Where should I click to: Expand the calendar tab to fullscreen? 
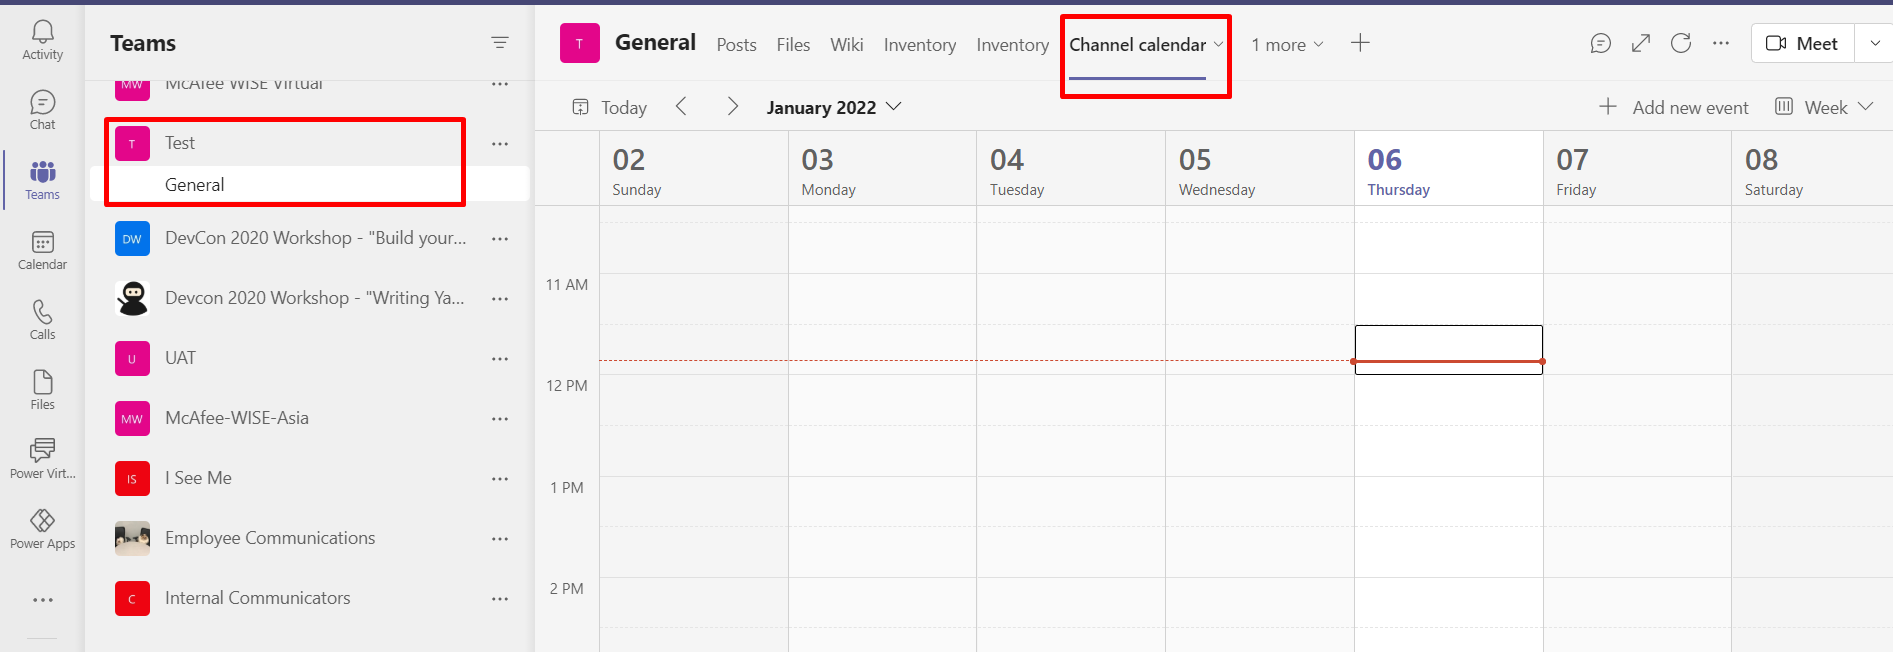(x=1641, y=43)
